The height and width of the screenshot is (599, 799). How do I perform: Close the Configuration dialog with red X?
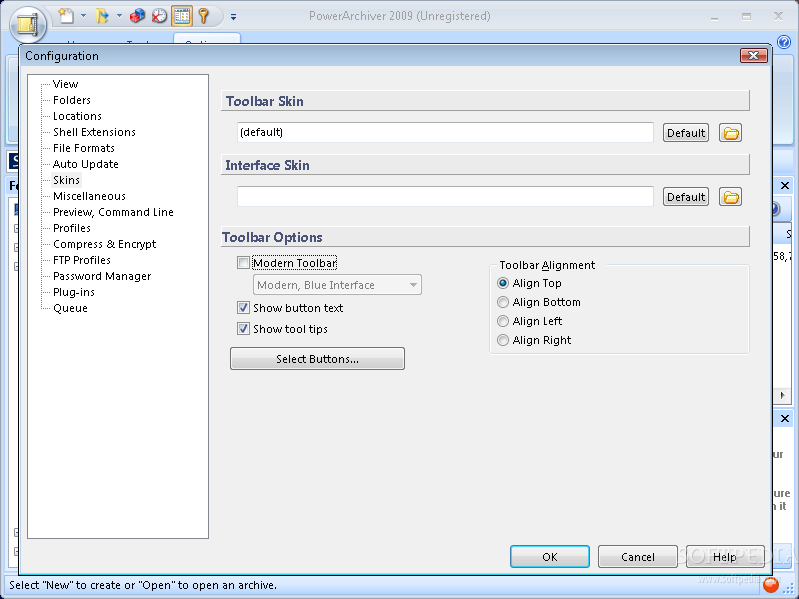coord(754,56)
